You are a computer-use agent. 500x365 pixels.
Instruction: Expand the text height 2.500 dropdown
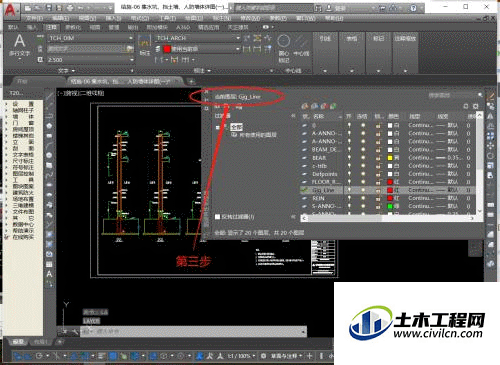coord(132,60)
